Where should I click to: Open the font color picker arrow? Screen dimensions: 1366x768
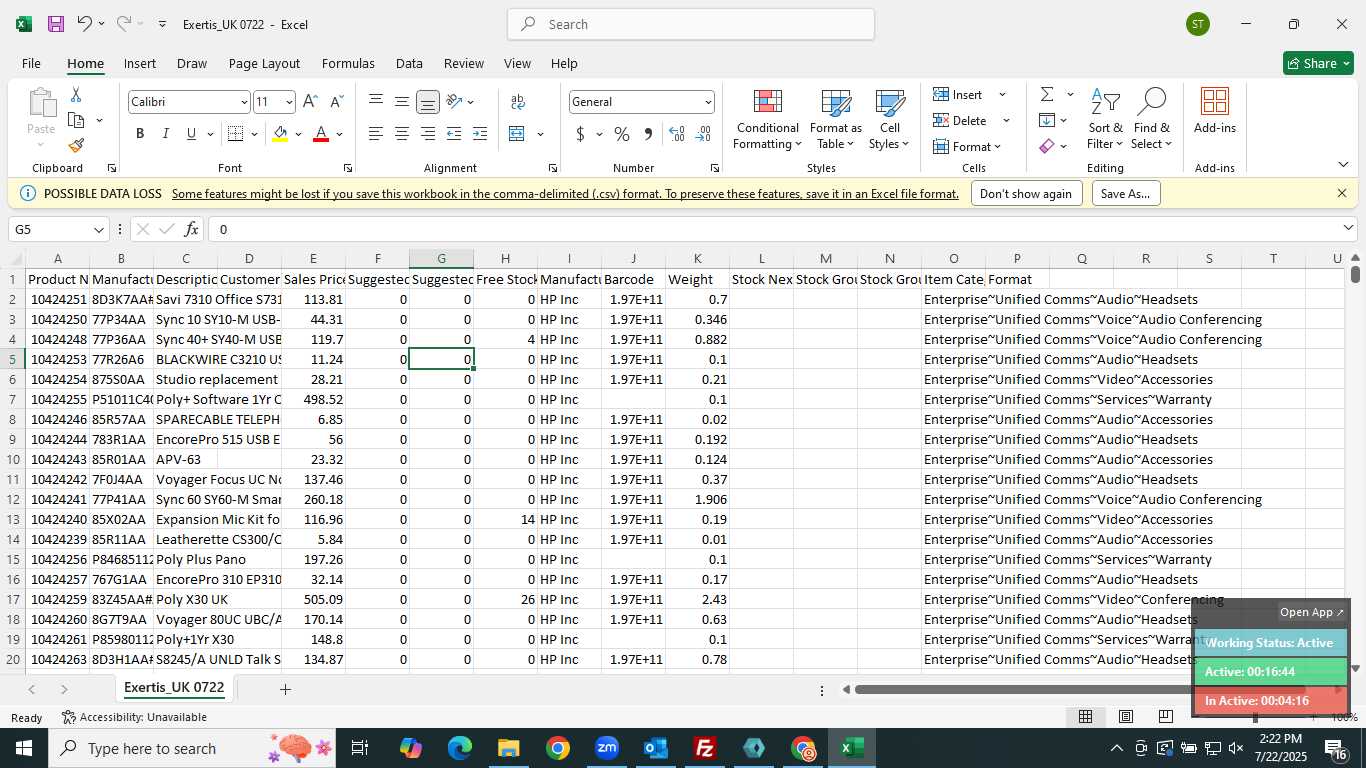339,134
